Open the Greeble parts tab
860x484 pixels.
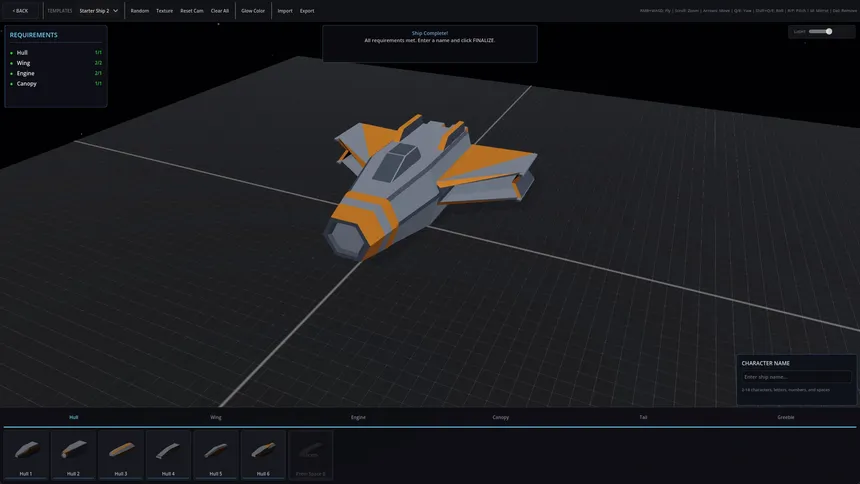pyautogui.click(x=785, y=417)
